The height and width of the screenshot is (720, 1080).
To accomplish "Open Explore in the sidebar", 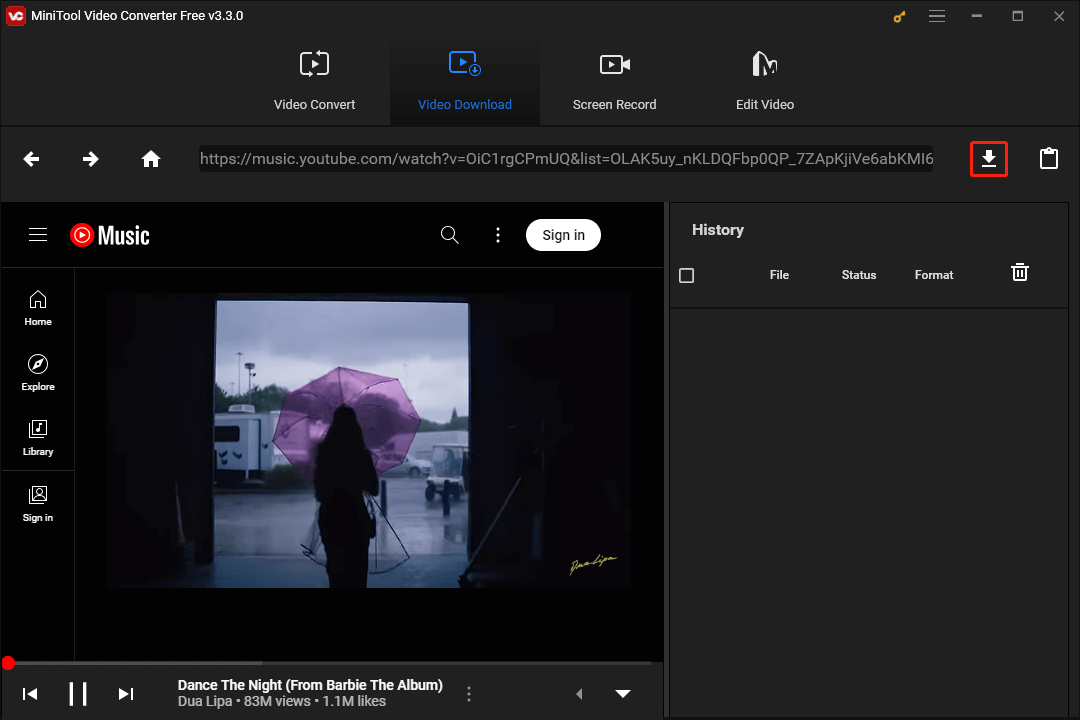I will 38,373.
